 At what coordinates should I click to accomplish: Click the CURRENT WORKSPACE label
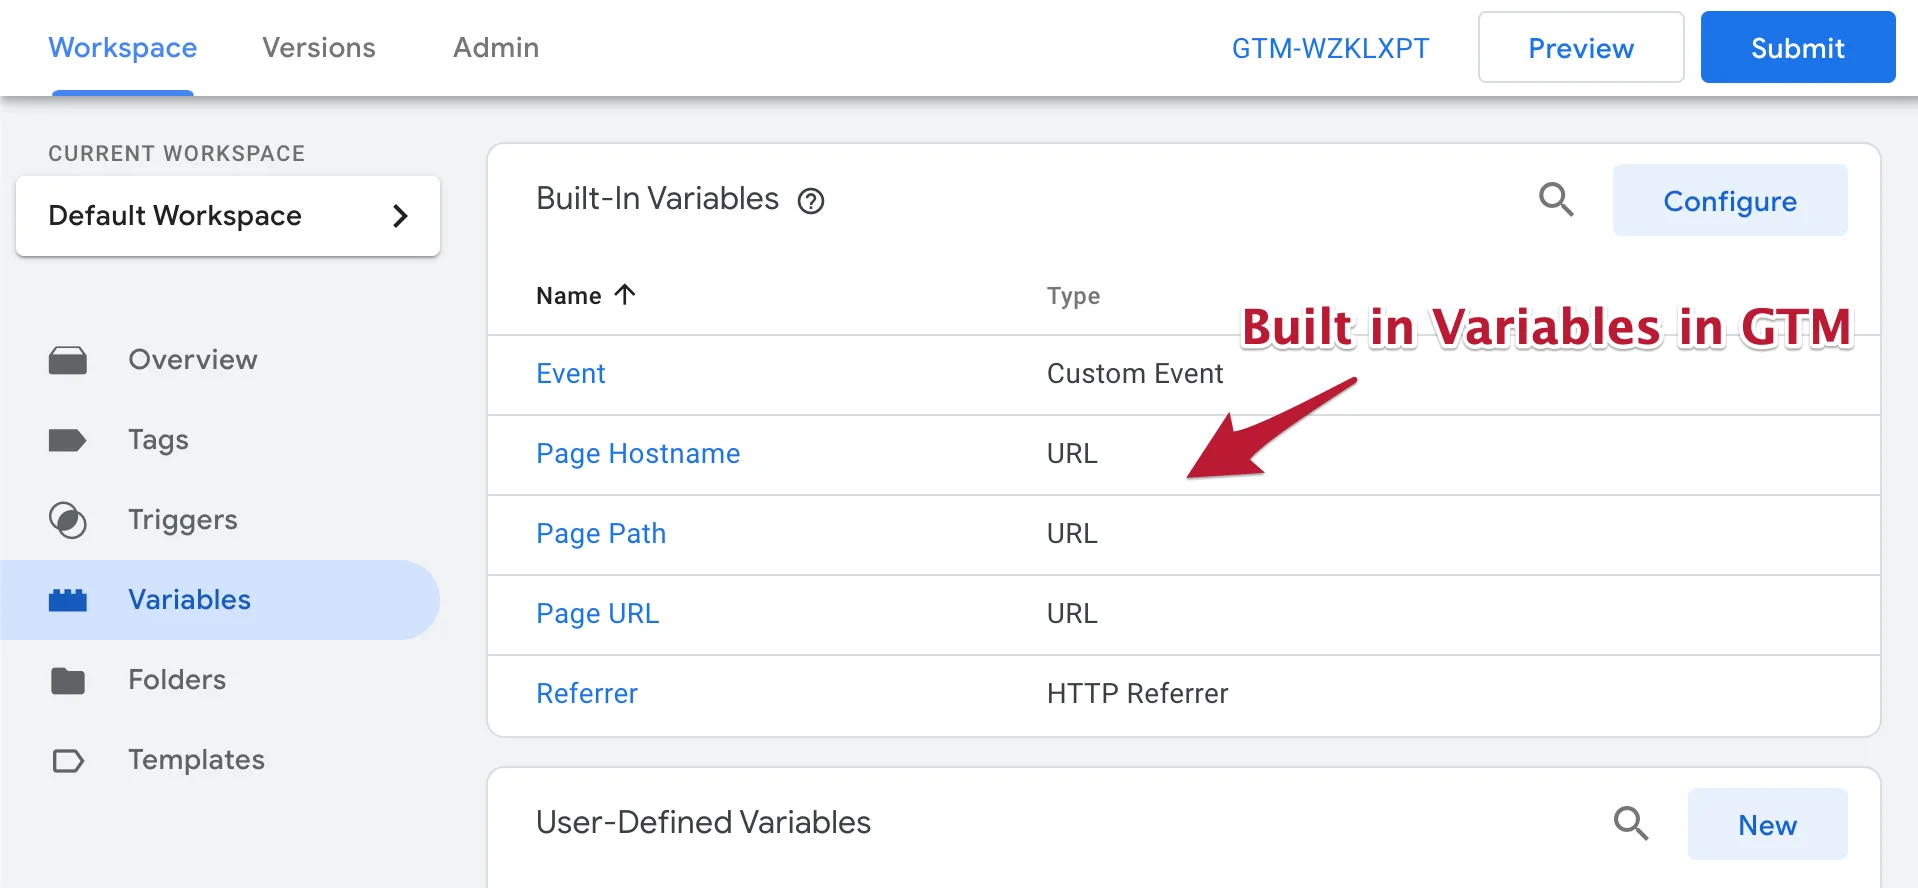[x=177, y=154]
